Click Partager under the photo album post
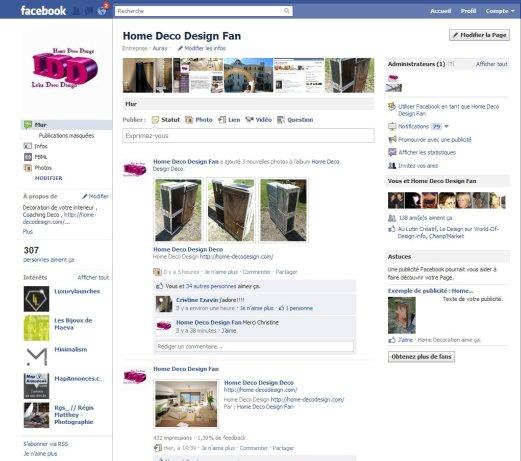The image size is (521, 461). [286, 272]
